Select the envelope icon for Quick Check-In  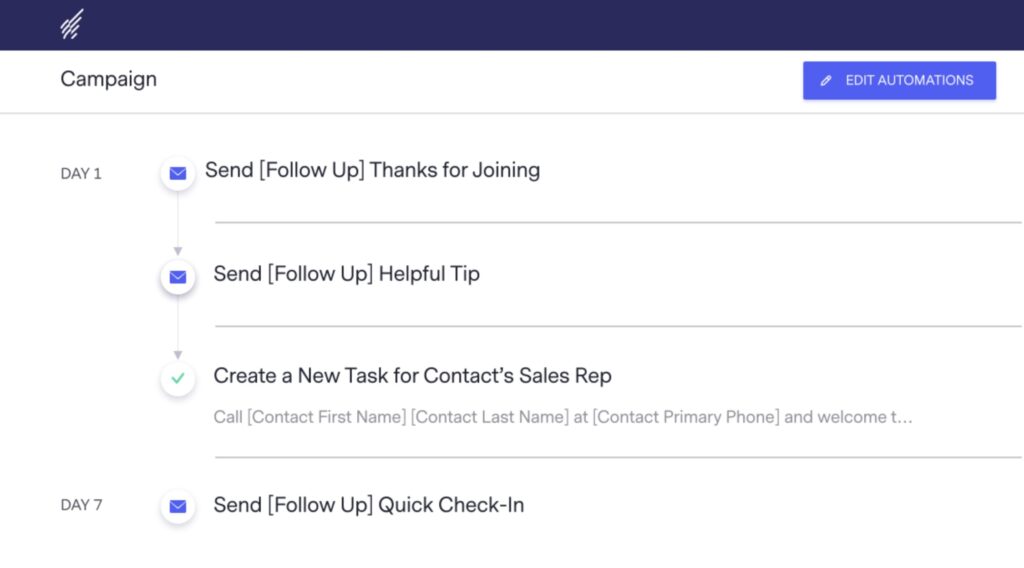[x=178, y=507]
